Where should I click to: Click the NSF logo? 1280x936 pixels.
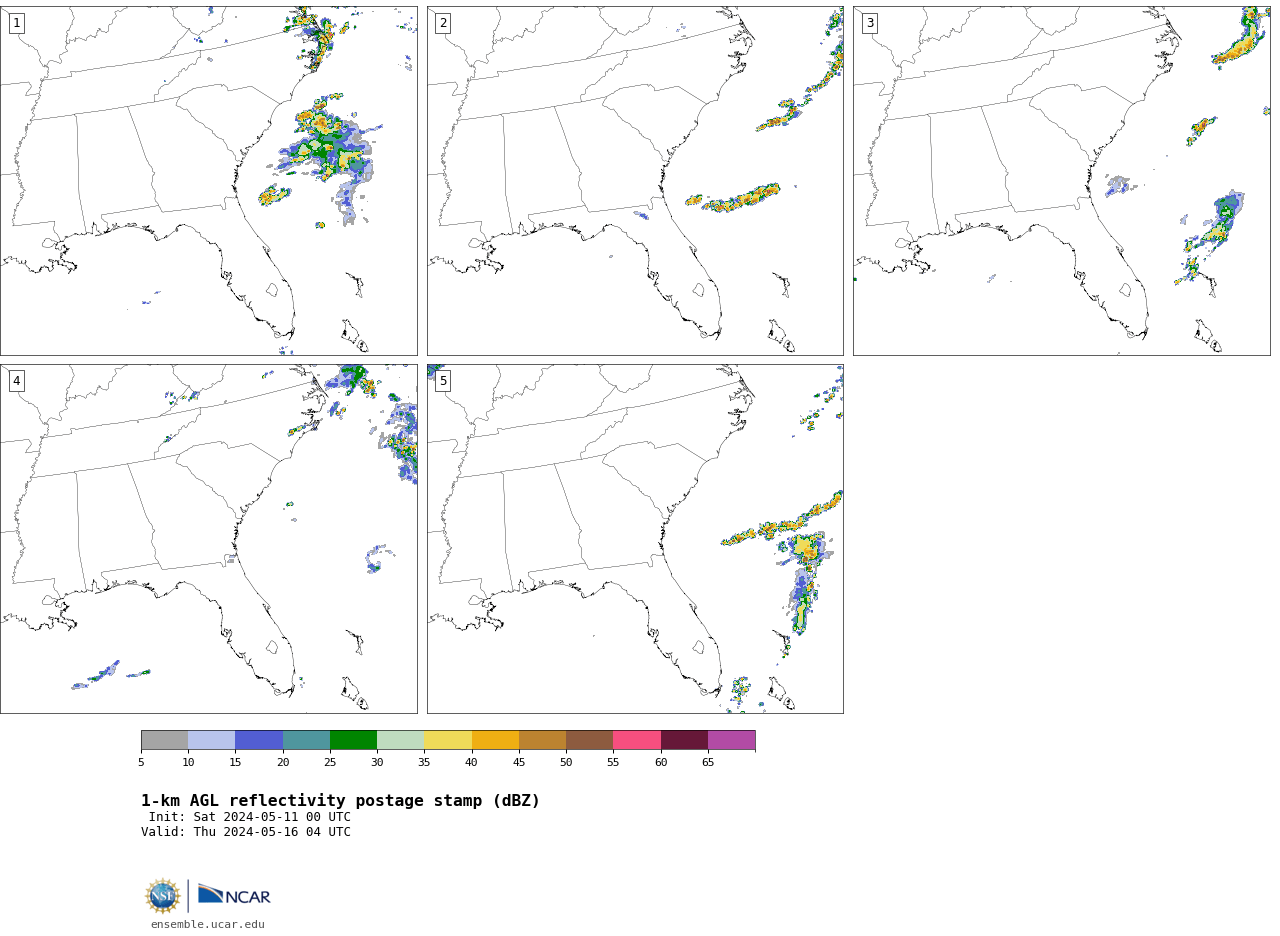point(163,896)
